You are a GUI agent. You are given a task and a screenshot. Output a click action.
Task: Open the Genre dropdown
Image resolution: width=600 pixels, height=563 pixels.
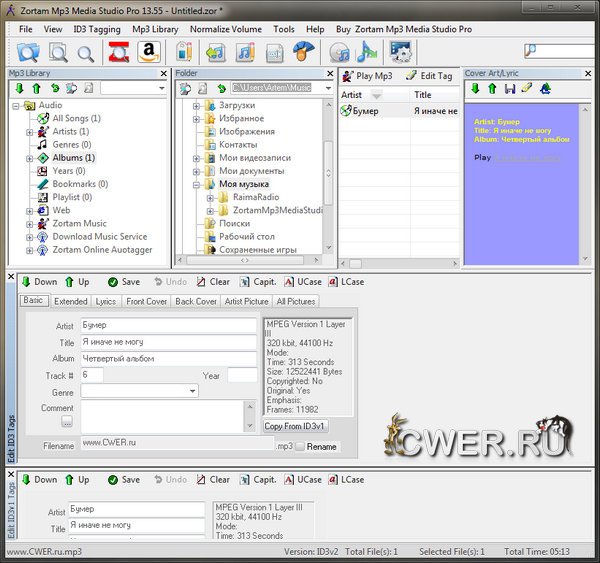coord(193,391)
